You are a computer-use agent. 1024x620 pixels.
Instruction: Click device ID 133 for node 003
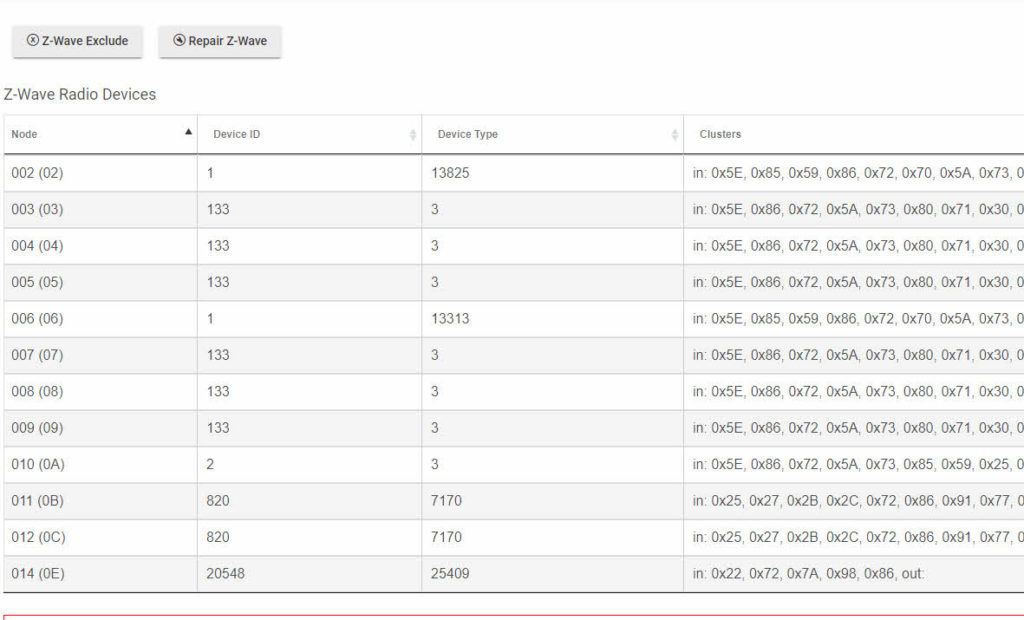pos(217,210)
